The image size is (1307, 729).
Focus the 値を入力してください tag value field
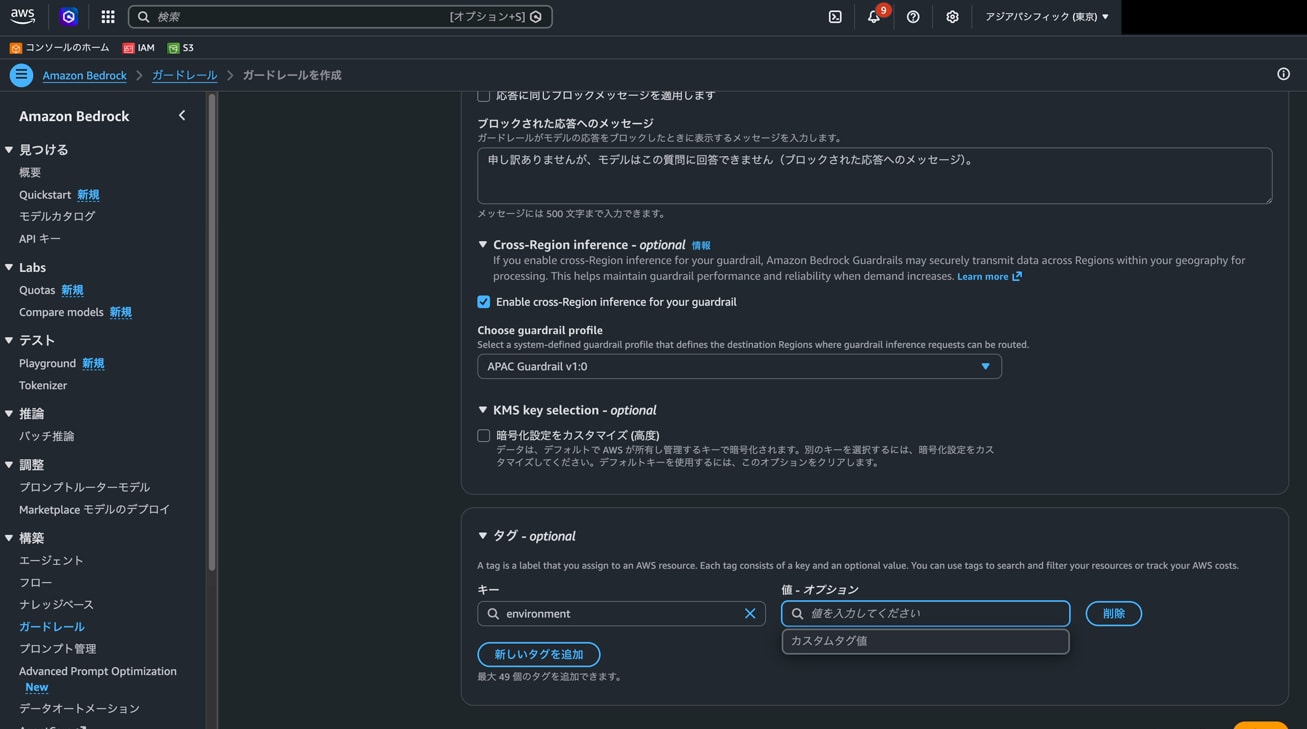(925, 614)
